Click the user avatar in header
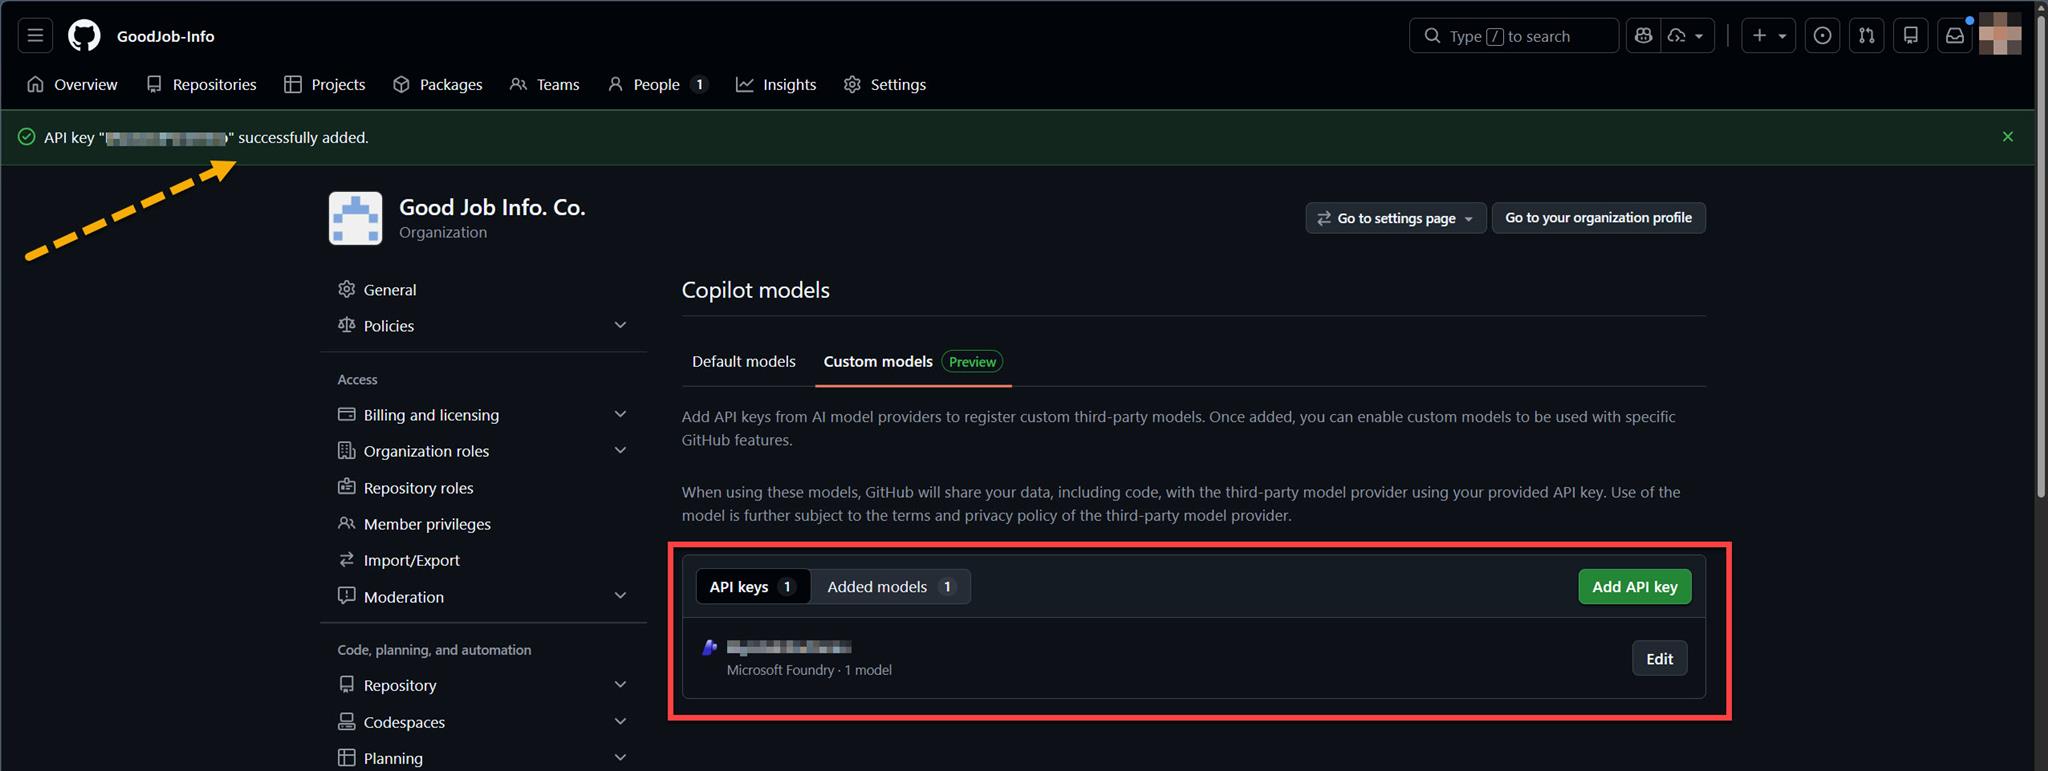Viewport: 2048px width, 771px height. click(1999, 36)
